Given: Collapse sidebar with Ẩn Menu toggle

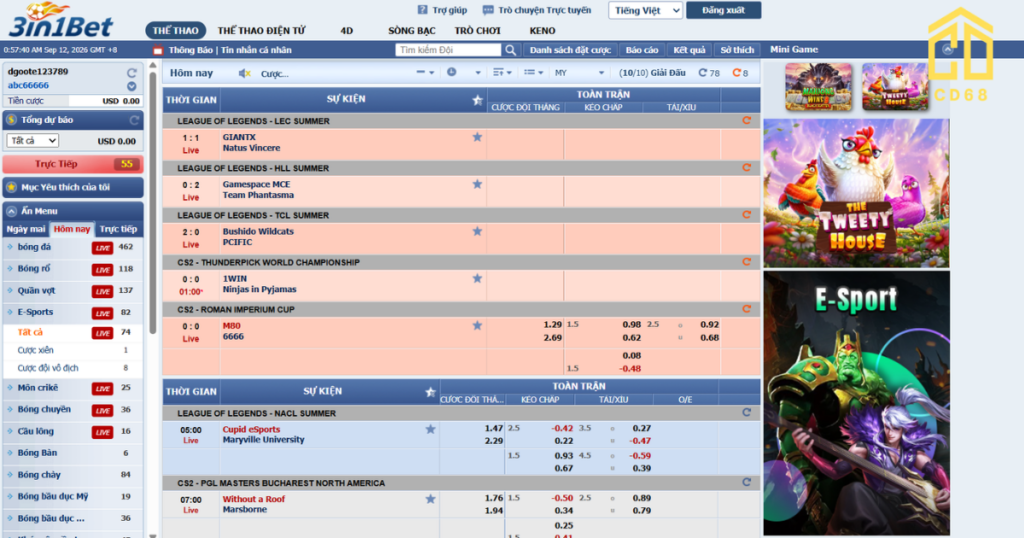Looking at the screenshot, I should click(73, 211).
